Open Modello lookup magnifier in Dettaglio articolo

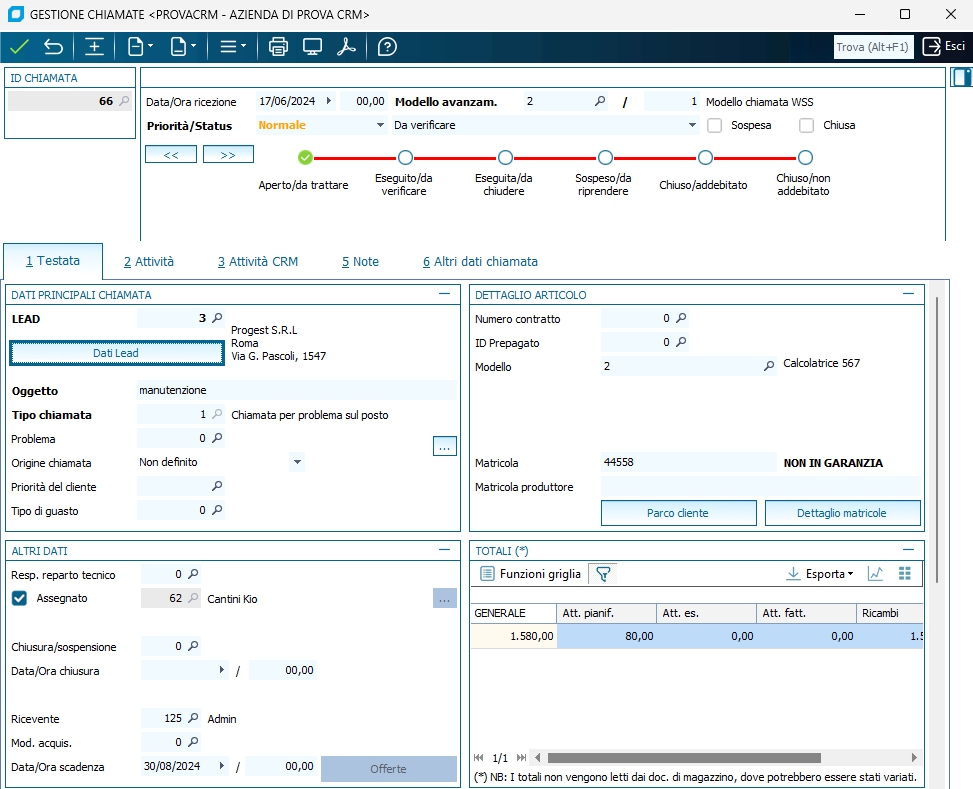coord(769,366)
